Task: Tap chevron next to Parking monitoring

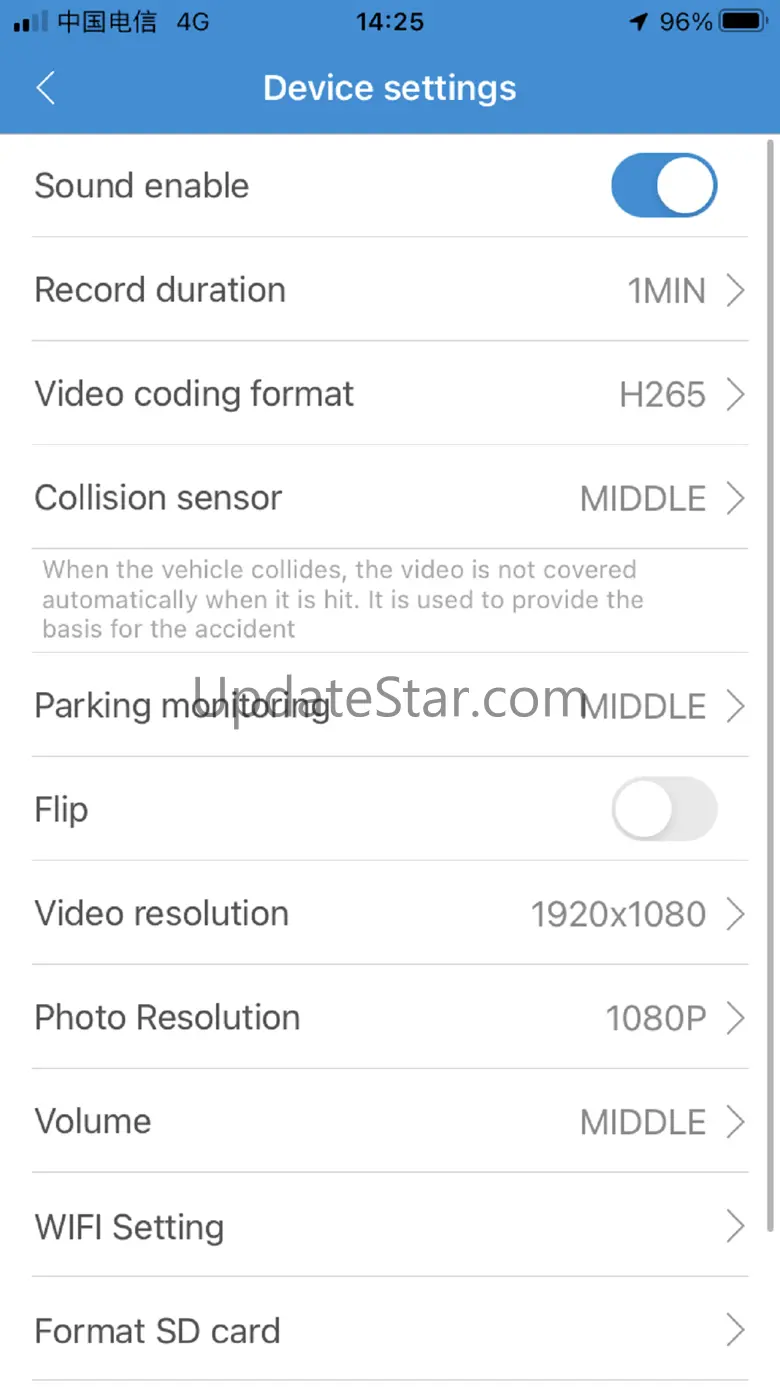Action: 736,707
